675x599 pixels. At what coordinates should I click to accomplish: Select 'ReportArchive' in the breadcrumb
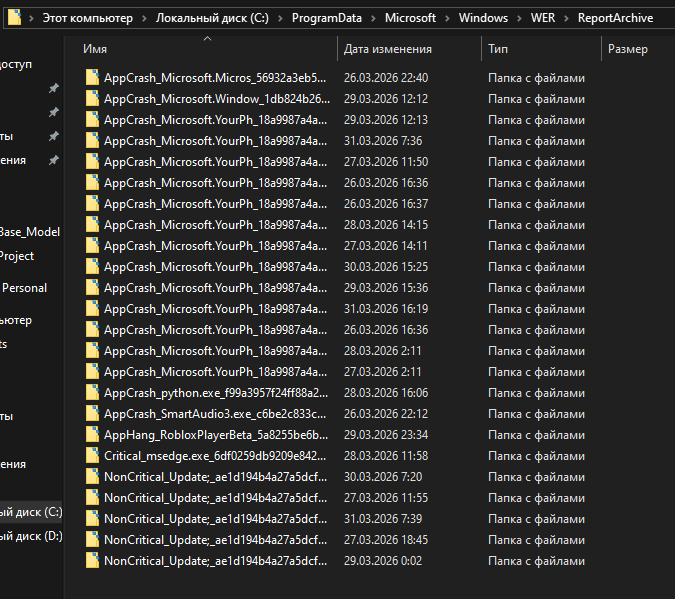coord(615,18)
